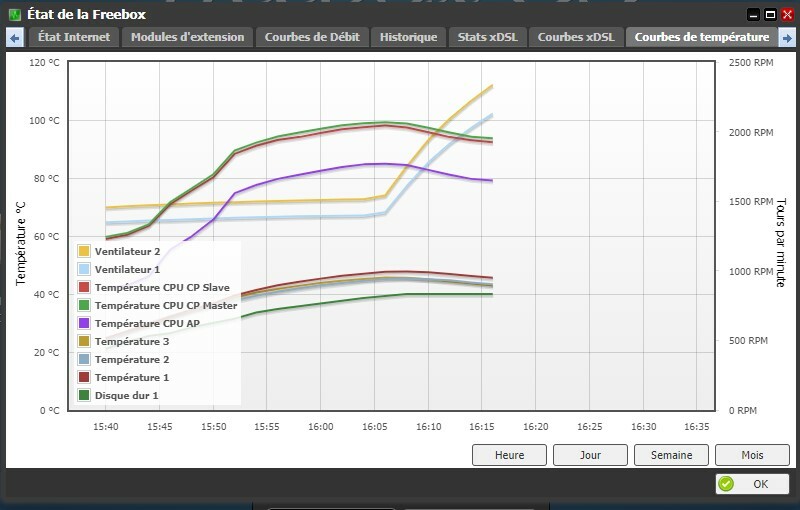800x510 pixels.
Task: Click the Température 1 legend label
Action: pyautogui.click(x=132, y=377)
